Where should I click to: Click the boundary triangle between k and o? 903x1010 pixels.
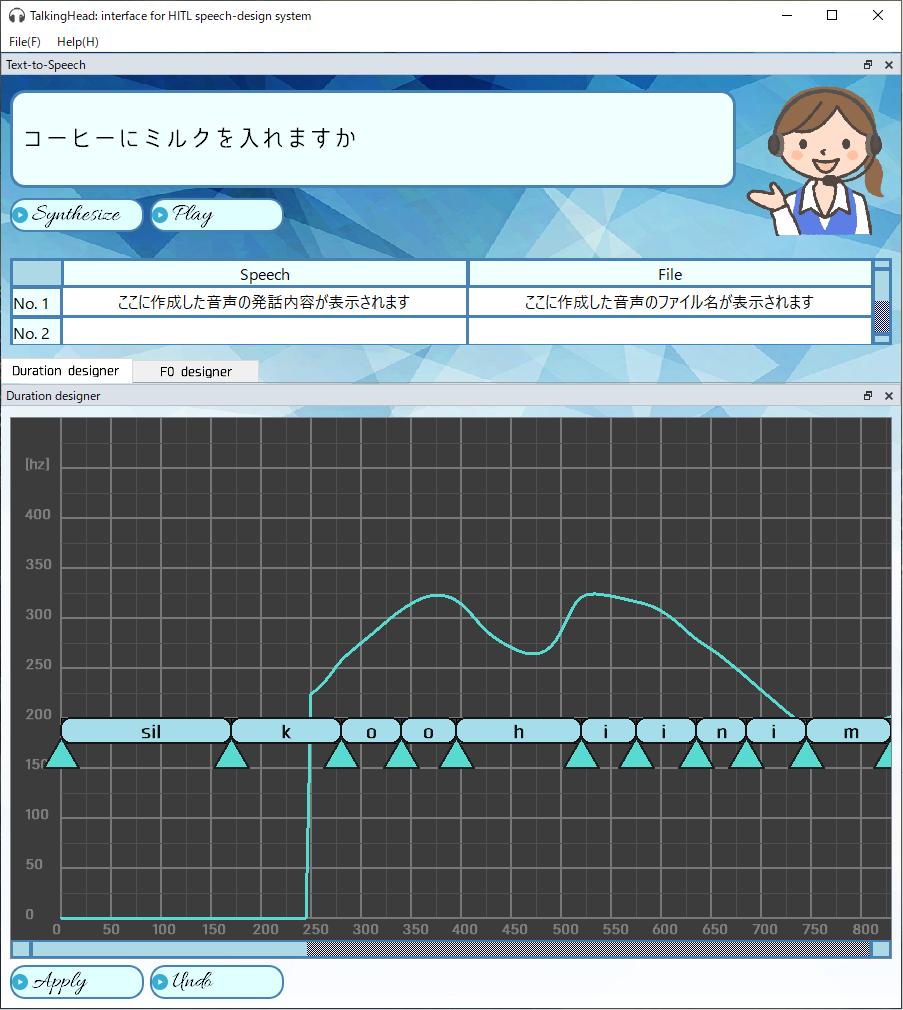(x=341, y=756)
